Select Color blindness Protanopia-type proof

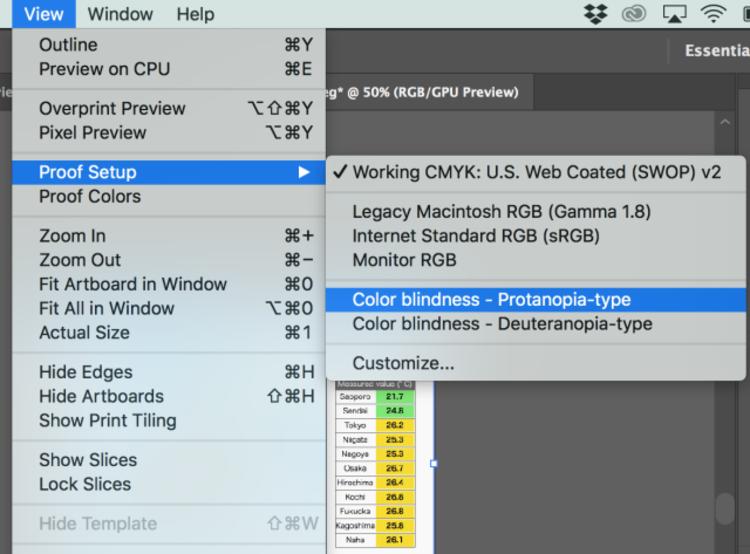click(491, 300)
